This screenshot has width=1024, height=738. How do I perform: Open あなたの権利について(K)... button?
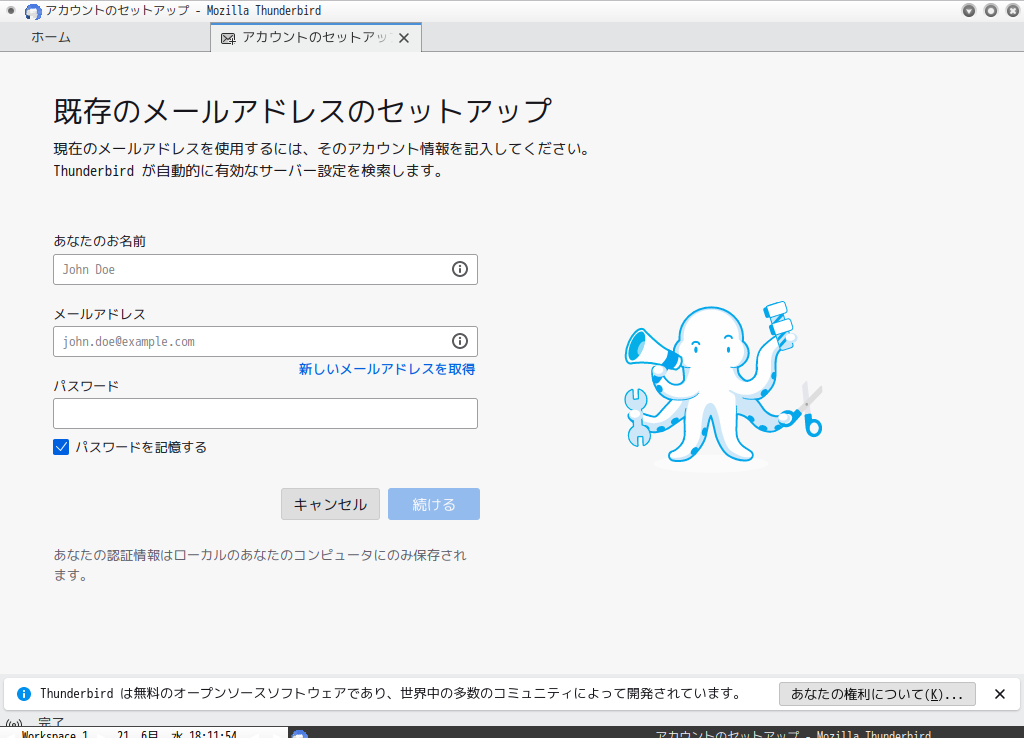(x=877, y=694)
